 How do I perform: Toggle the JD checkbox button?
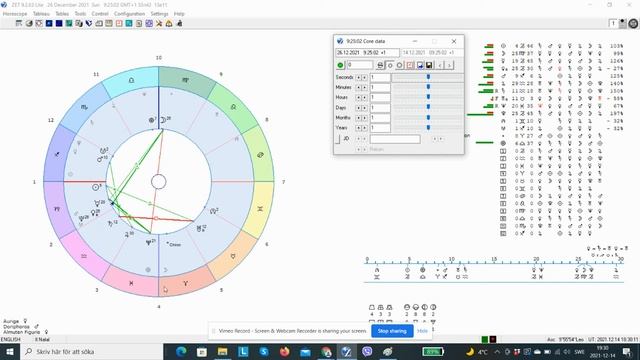pos(337,139)
